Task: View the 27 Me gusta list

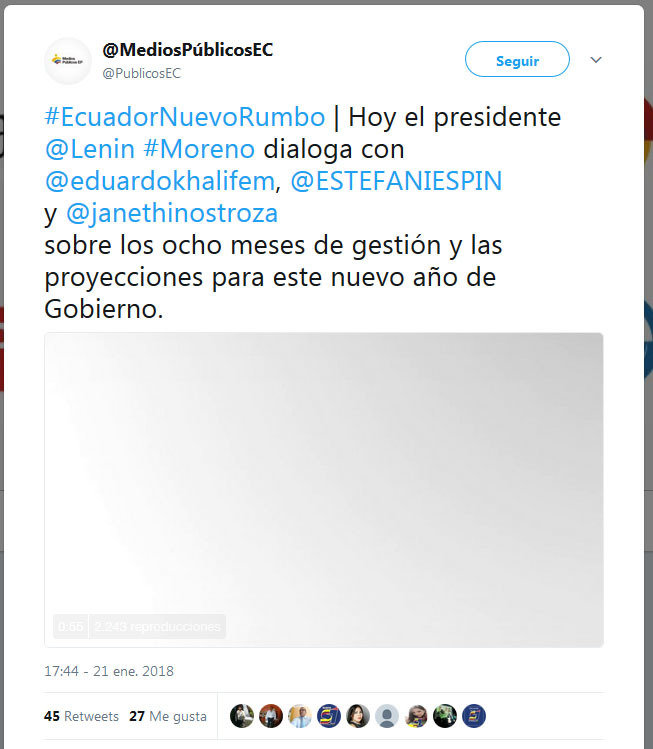Action: point(168,716)
